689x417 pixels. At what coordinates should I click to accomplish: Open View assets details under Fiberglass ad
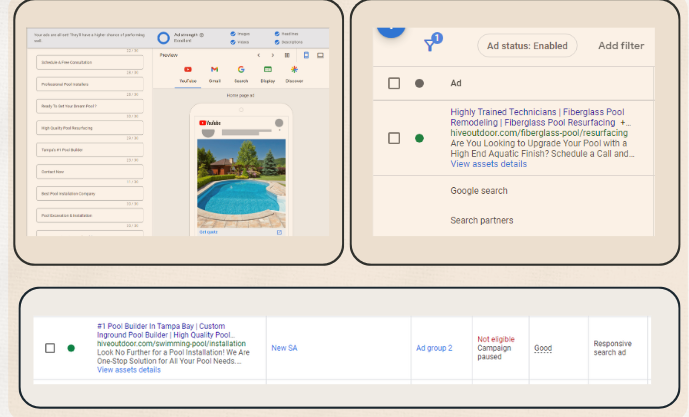click(x=488, y=164)
